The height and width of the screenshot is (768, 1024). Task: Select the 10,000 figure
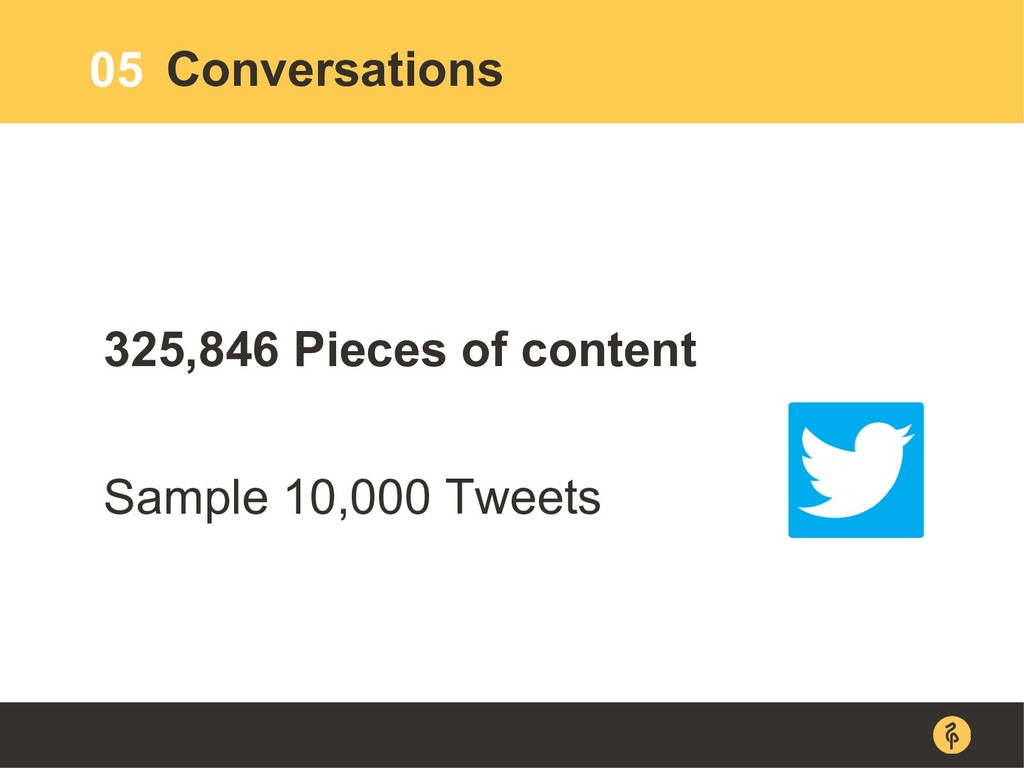[357, 498]
